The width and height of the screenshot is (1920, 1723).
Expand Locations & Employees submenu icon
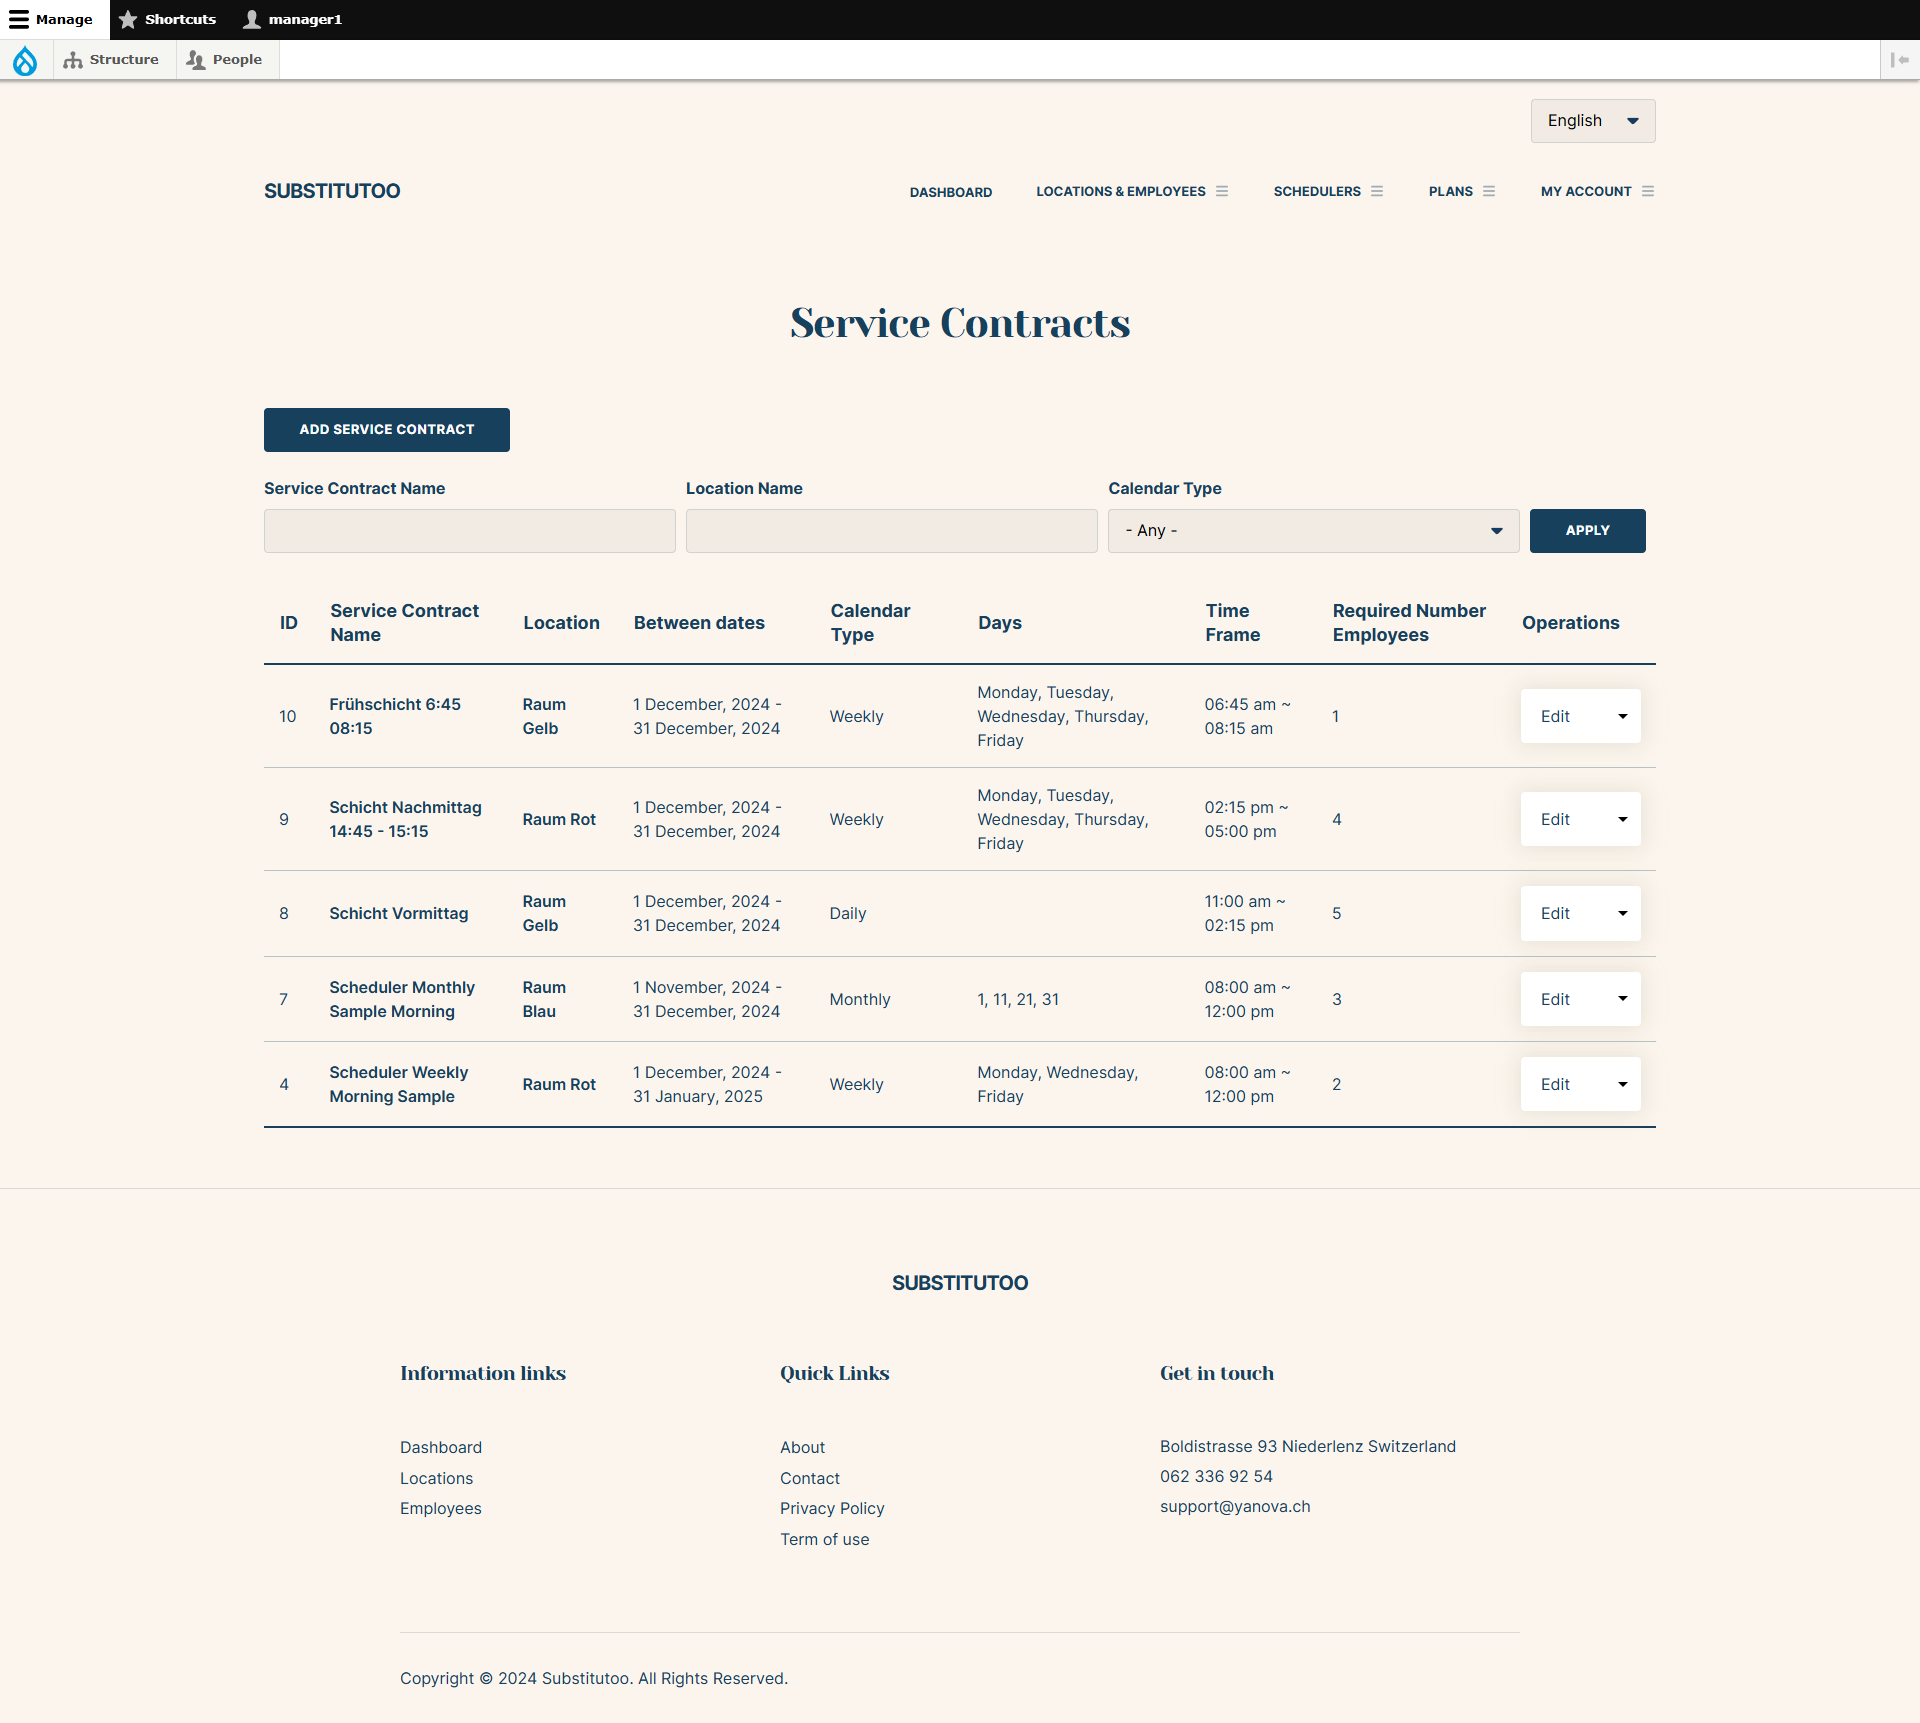[x=1222, y=191]
